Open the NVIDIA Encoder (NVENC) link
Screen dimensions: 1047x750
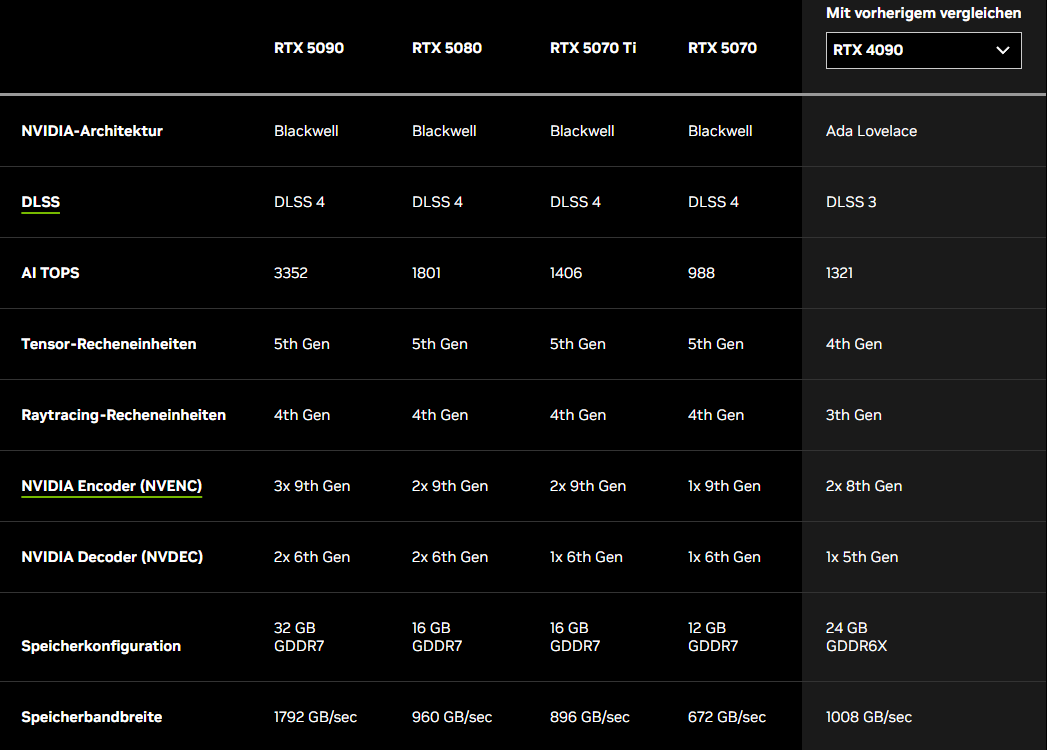pyautogui.click(x=111, y=486)
